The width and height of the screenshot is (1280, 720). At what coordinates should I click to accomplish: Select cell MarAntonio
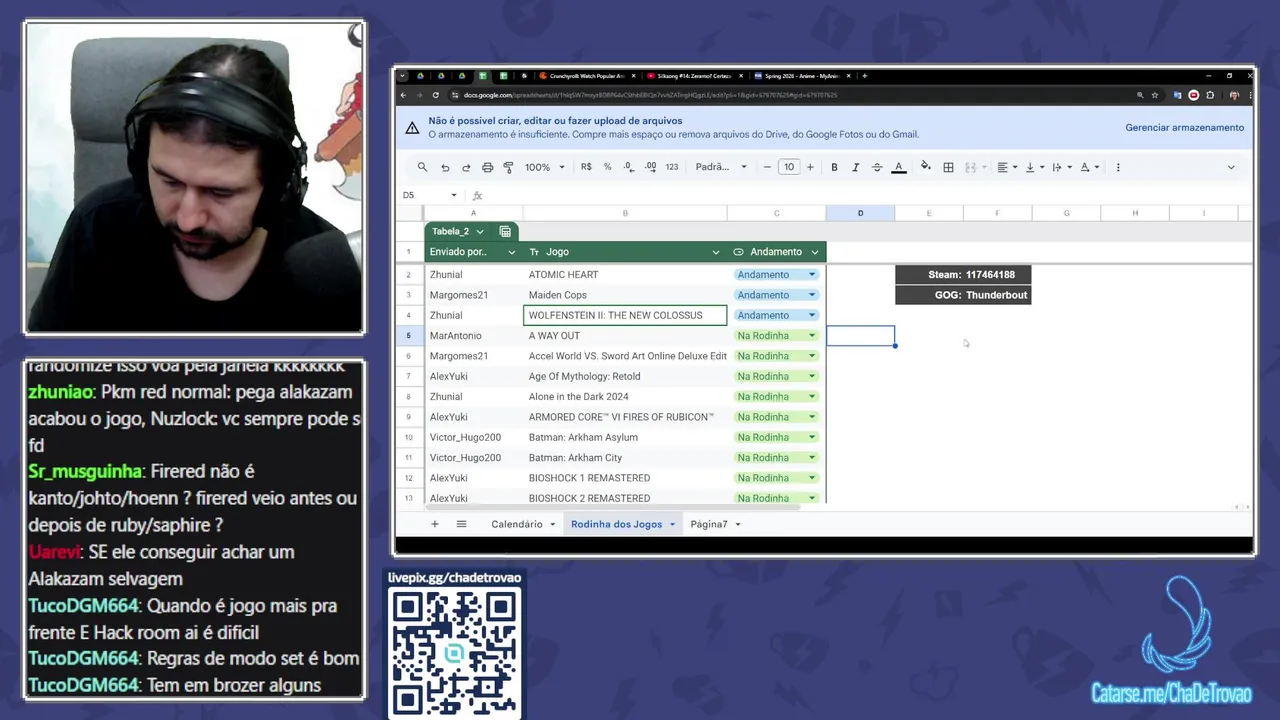[474, 336]
